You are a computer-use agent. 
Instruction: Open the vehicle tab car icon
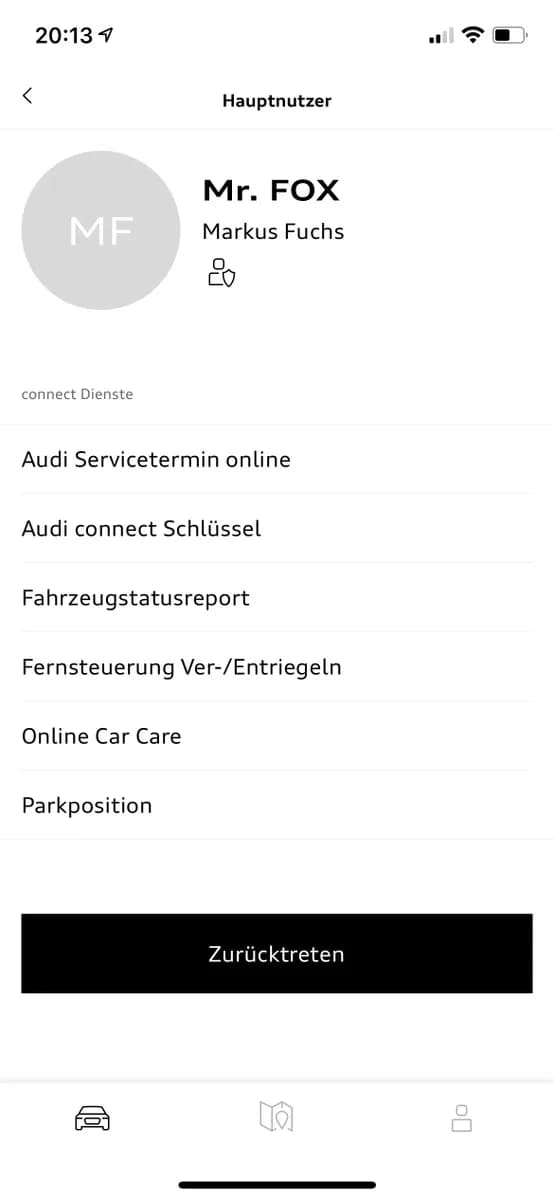pyautogui.click(x=92, y=1118)
